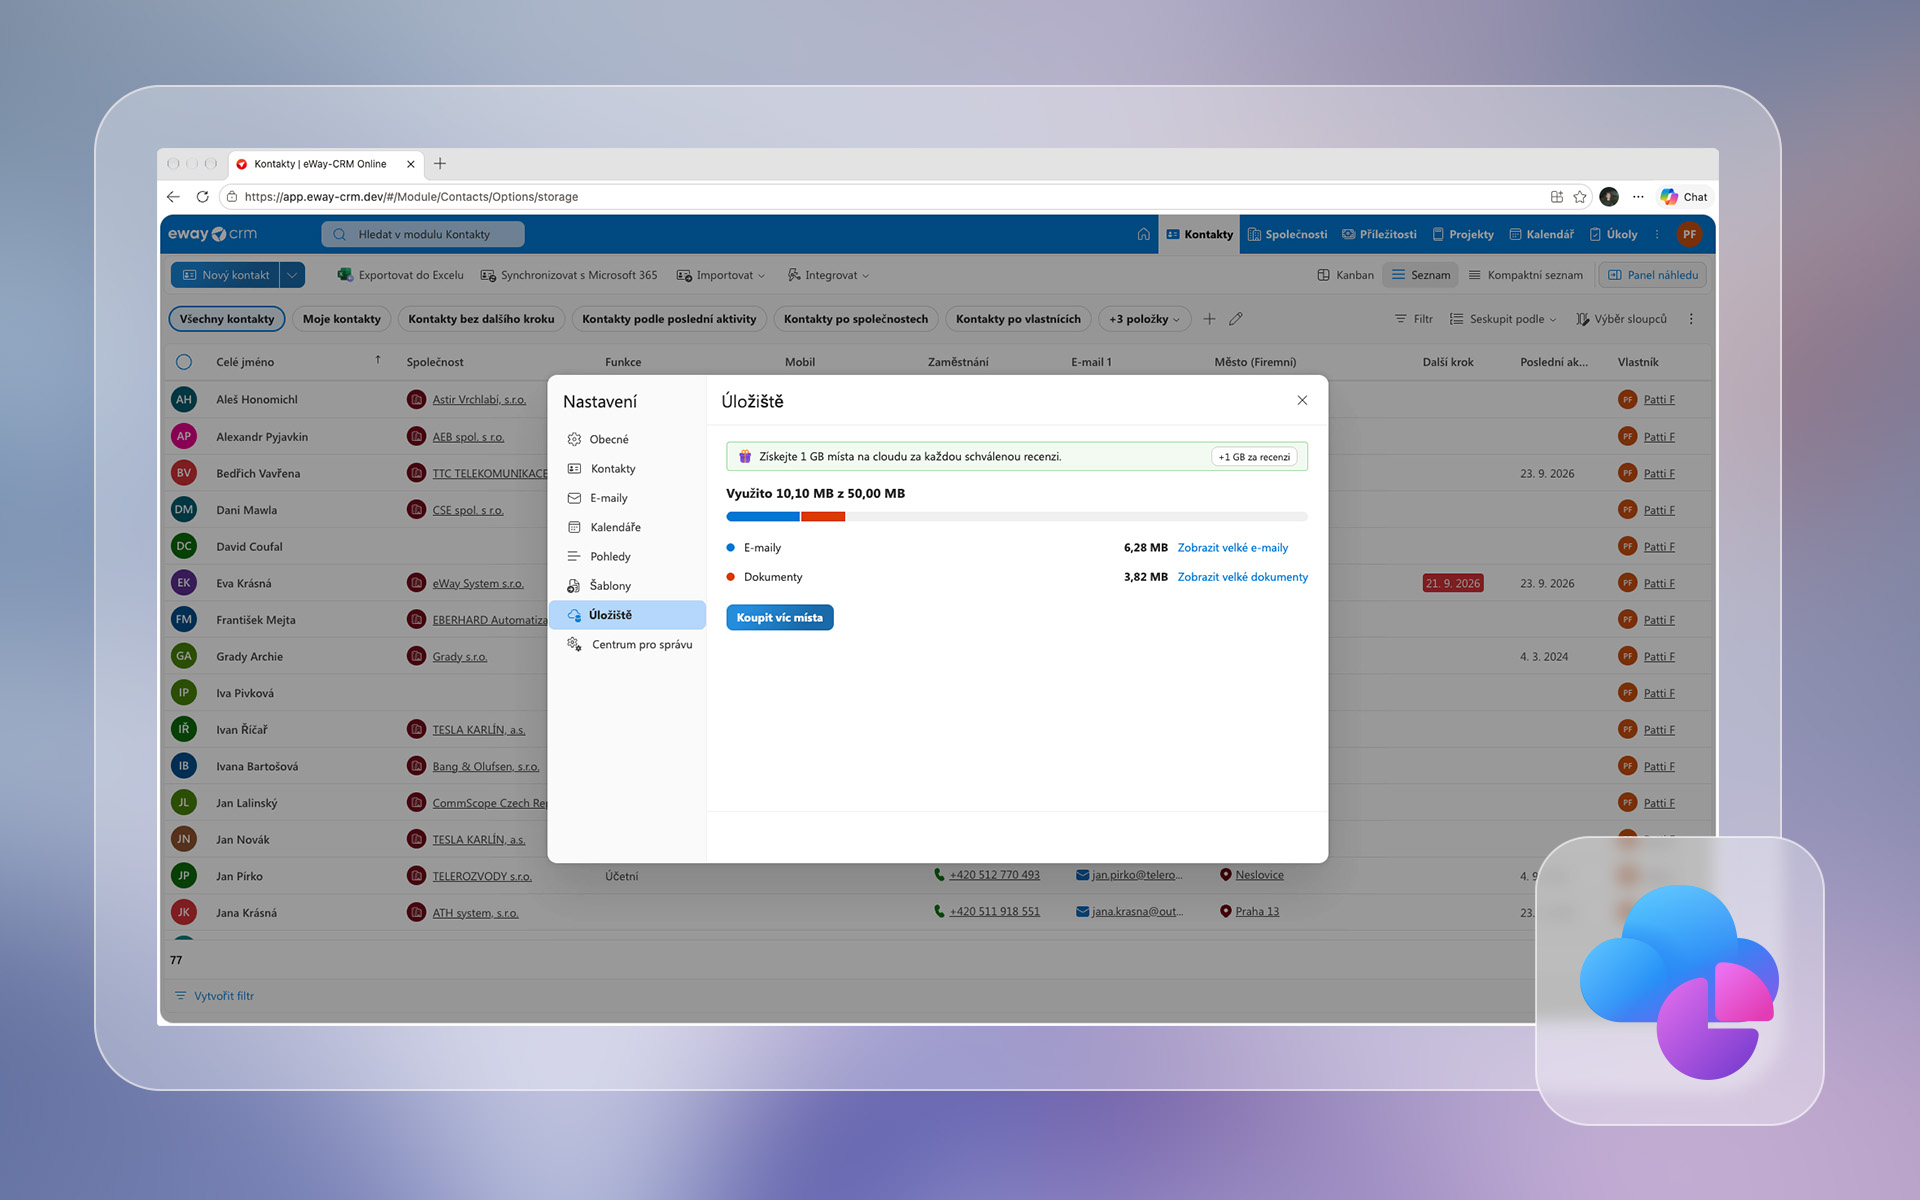Focus Hledat v modulu Kontakty search field
Image resolution: width=1920 pixels, height=1200 pixels.
423,234
